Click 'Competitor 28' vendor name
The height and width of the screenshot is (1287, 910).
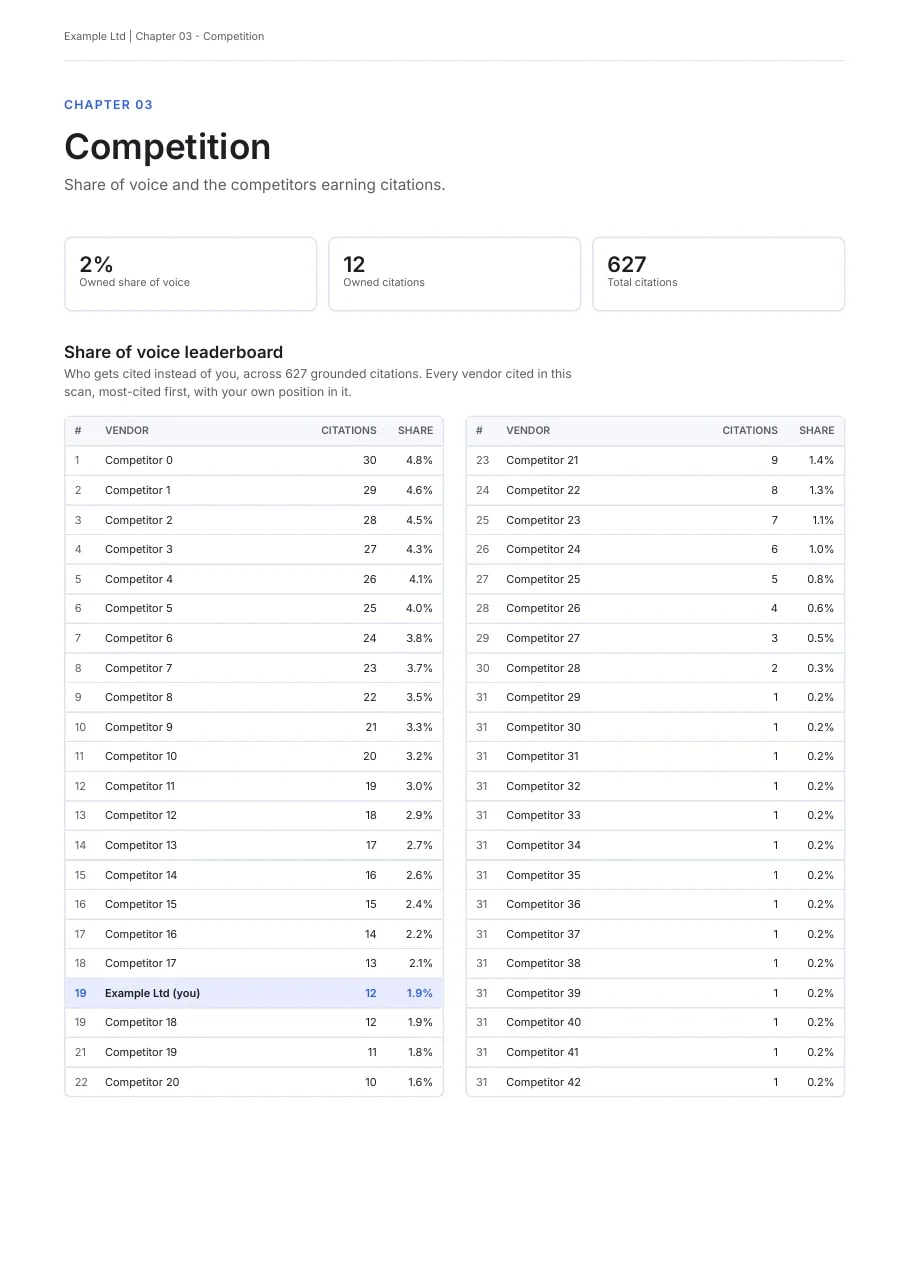click(543, 668)
